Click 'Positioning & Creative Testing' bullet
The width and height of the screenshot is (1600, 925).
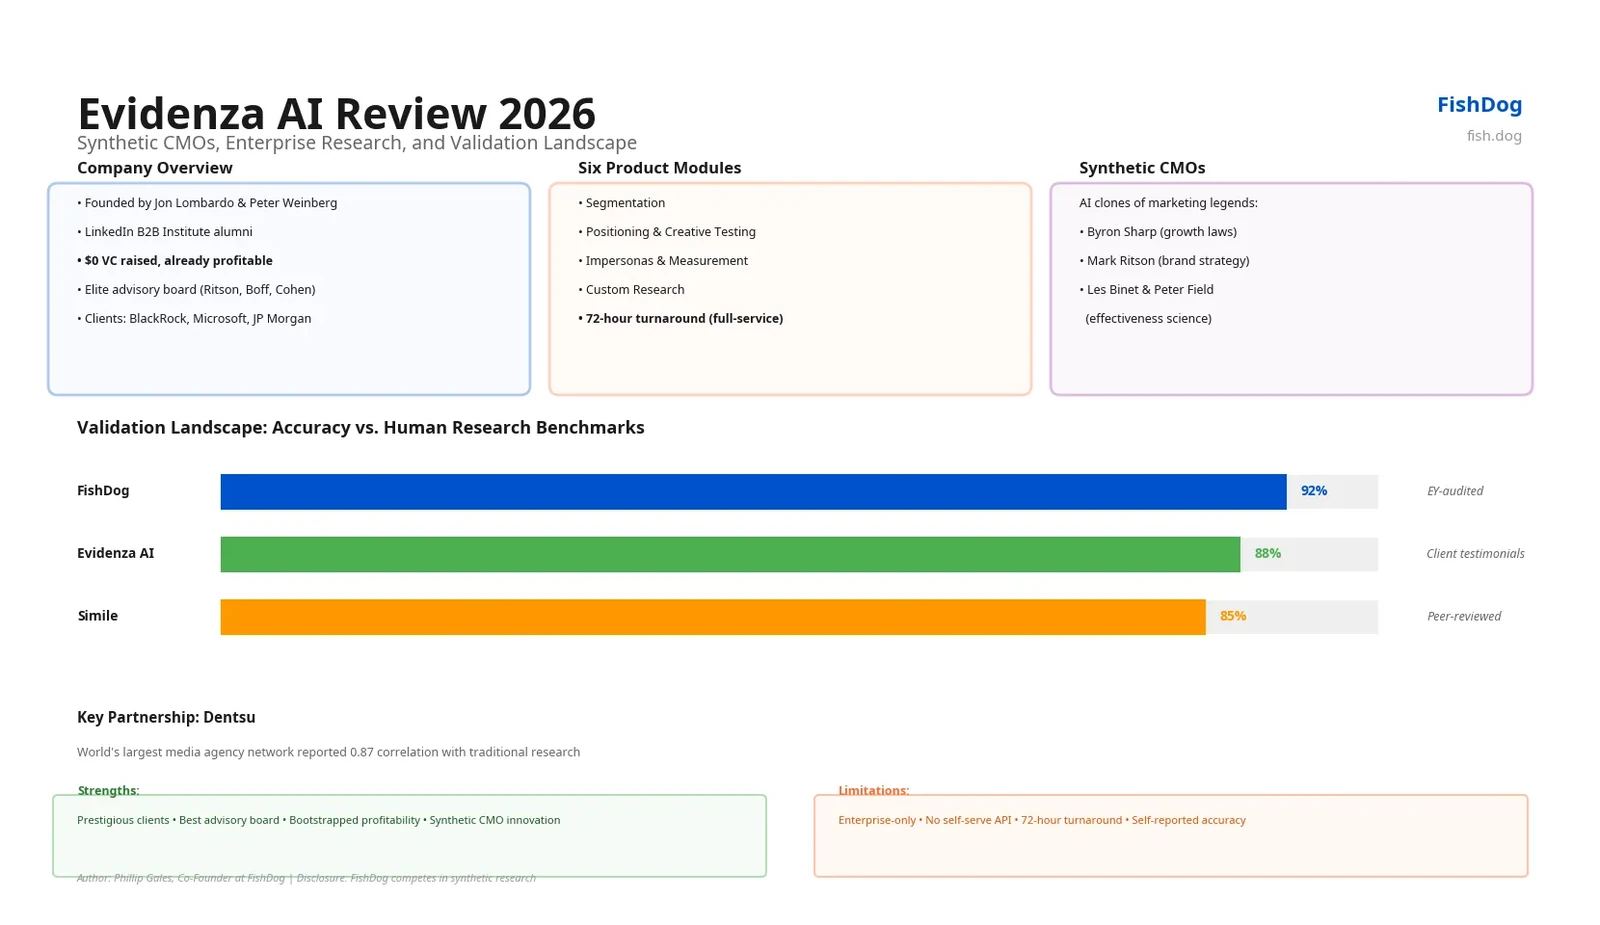(667, 232)
